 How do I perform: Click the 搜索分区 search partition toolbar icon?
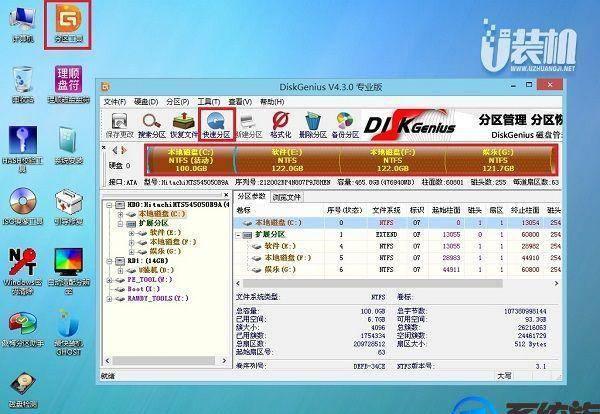[x=152, y=125]
